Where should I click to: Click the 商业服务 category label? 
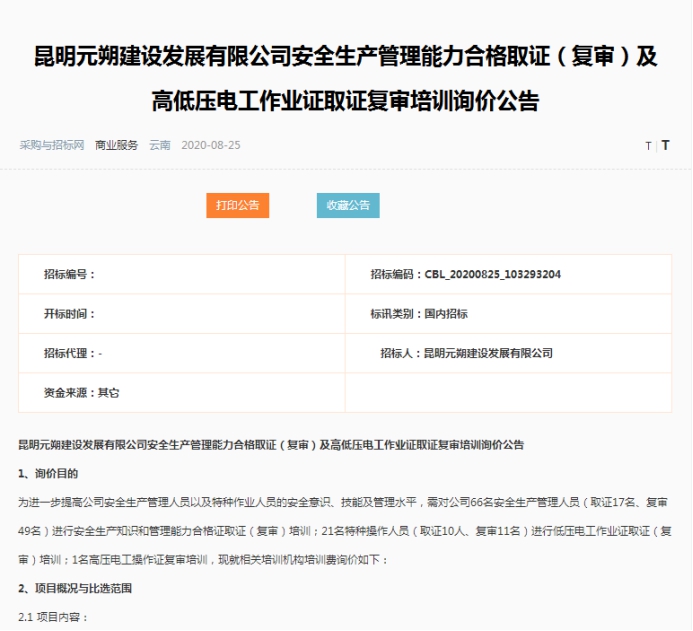(116, 145)
